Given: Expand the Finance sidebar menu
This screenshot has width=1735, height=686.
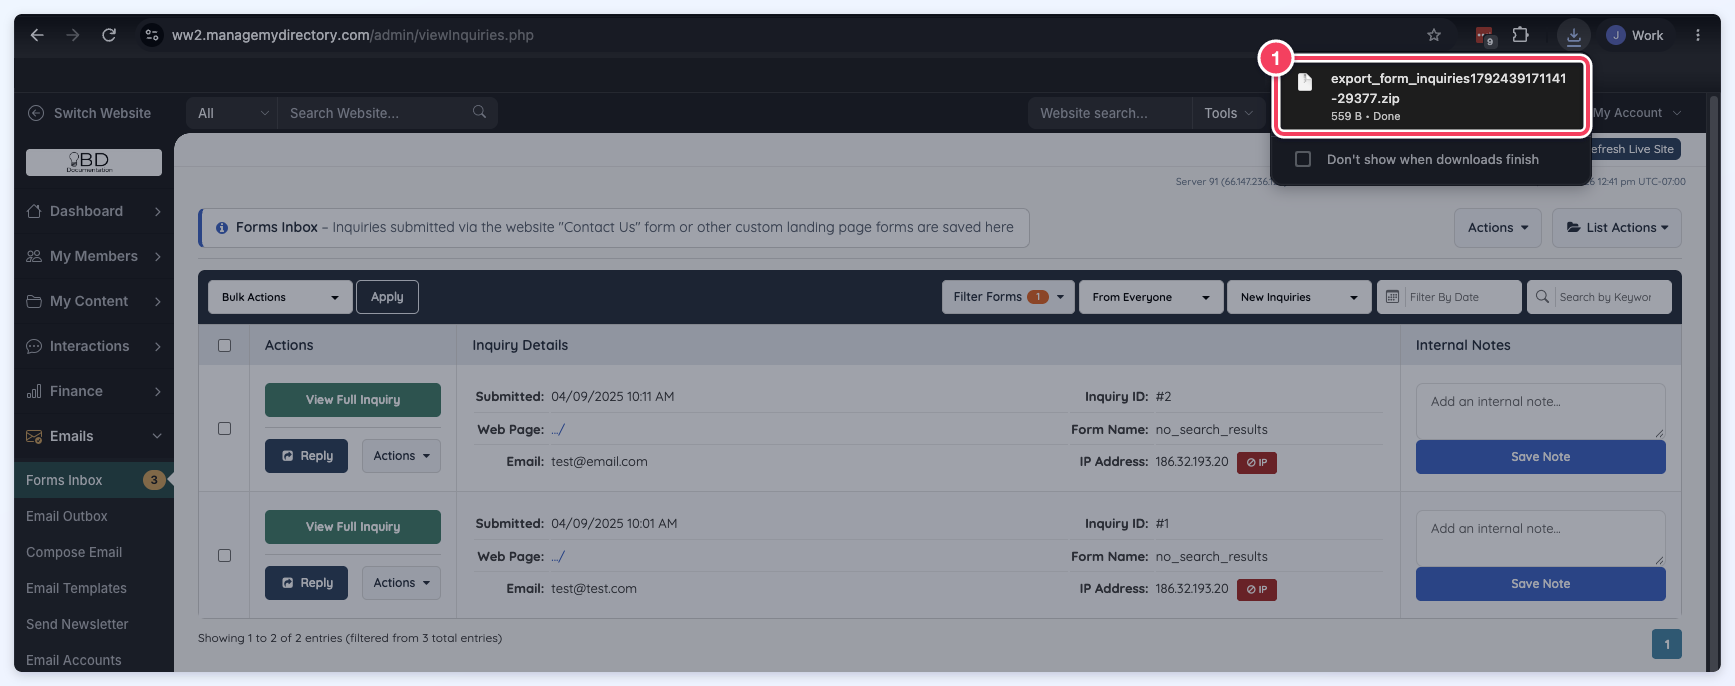Looking at the screenshot, I should tap(94, 391).
